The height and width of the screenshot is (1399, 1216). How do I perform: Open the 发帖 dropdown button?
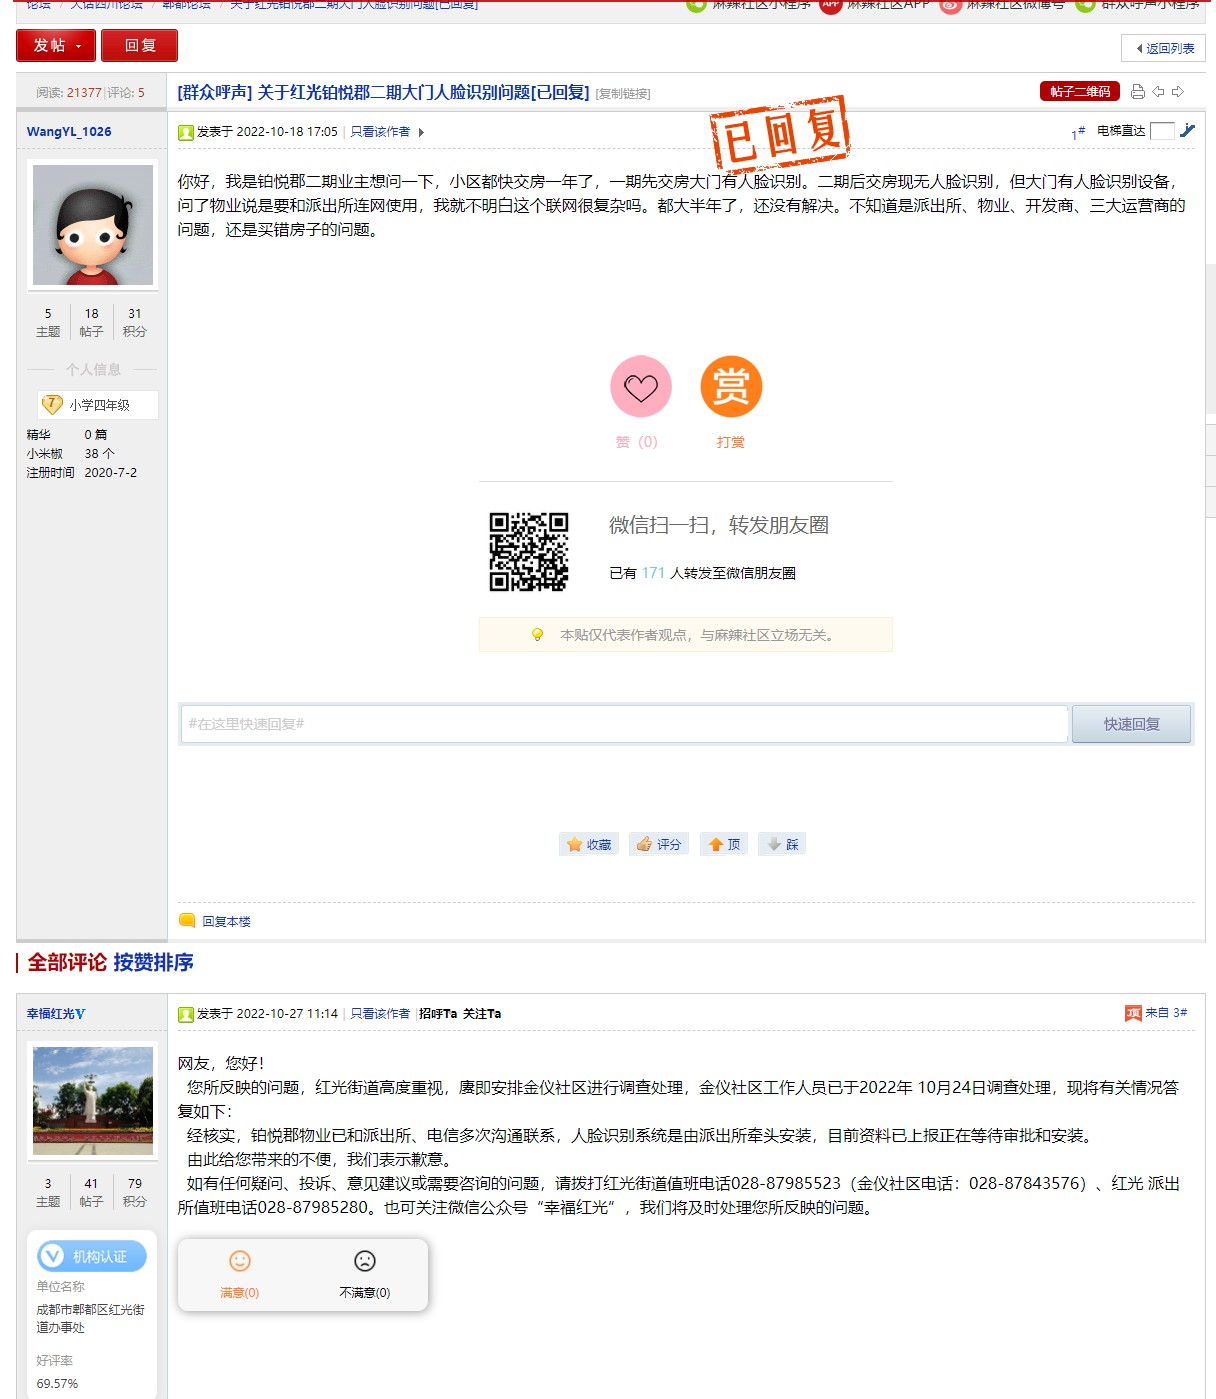tap(56, 46)
